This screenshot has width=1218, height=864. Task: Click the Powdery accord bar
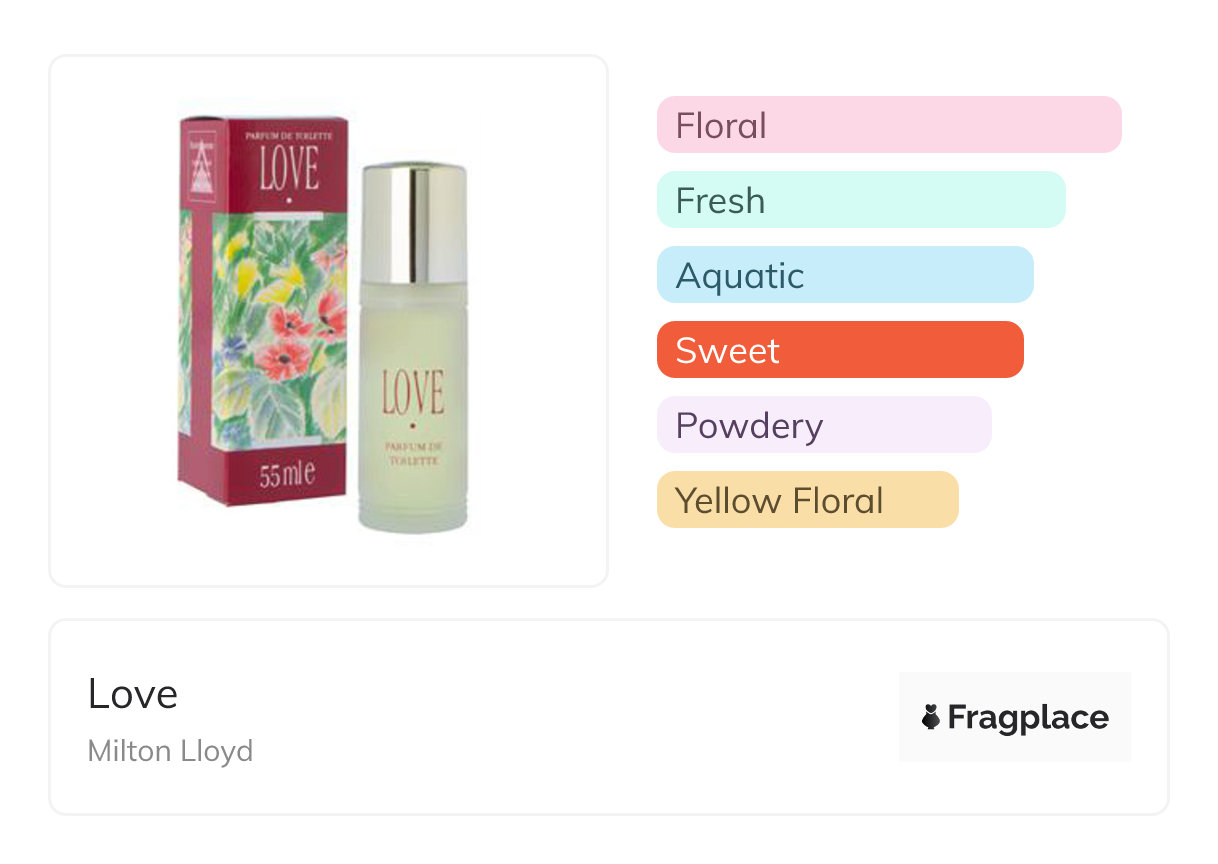[824, 425]
